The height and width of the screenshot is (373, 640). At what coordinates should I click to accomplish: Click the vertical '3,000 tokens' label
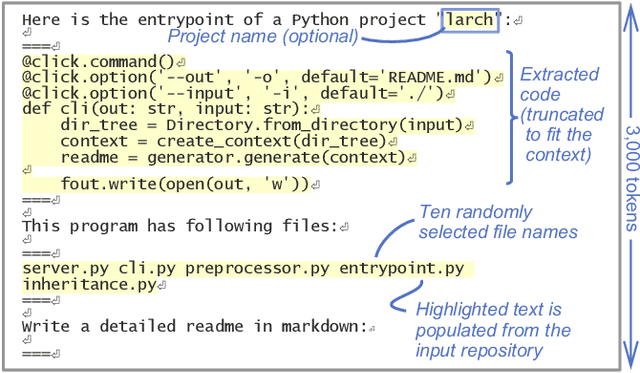pos(631,178)
